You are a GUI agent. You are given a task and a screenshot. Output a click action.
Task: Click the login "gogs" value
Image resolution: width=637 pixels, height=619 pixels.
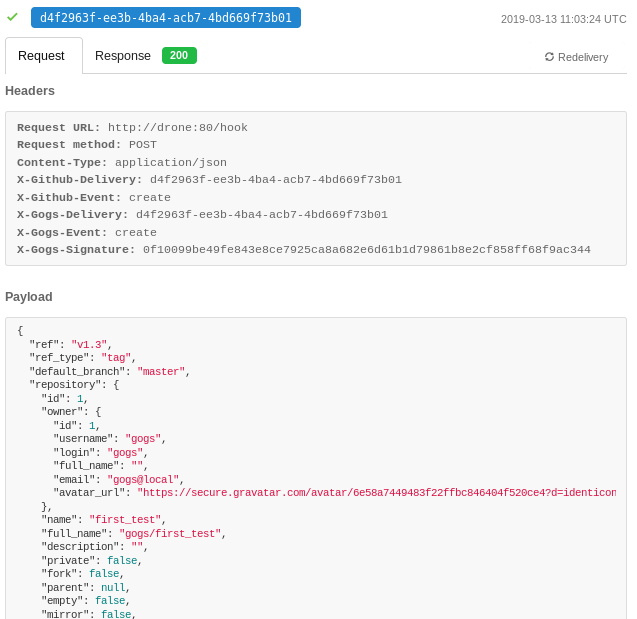coord(125,452)
